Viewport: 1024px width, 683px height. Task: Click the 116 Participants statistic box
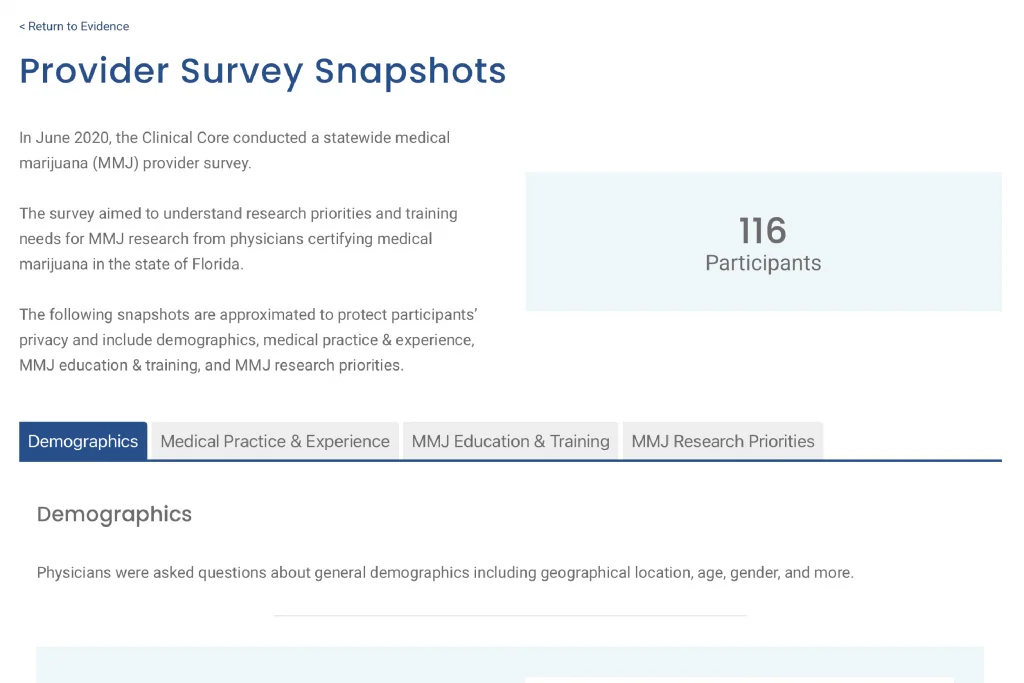[x=763, y=241]
